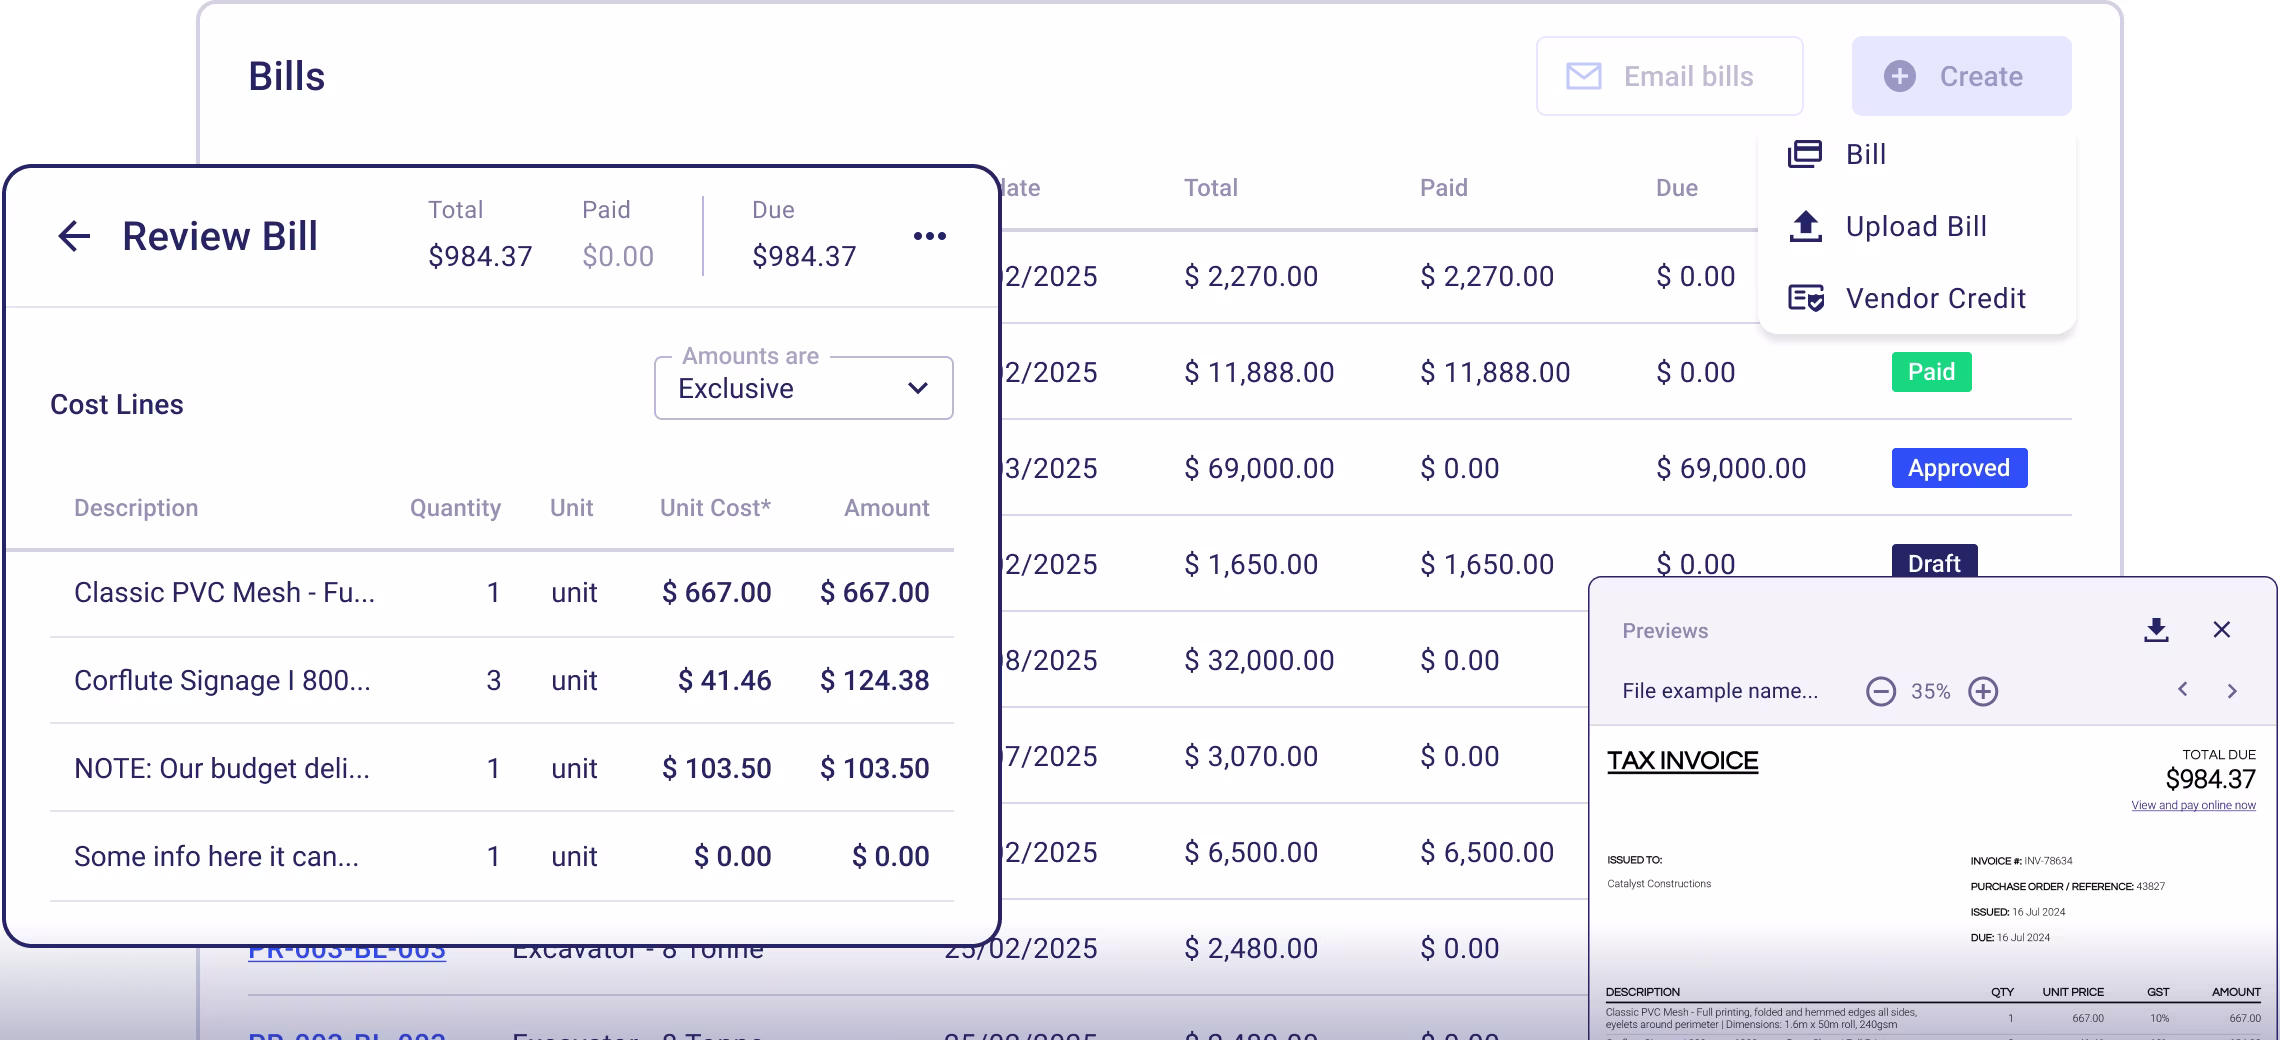The image size is (2280, 1040).
Task: Zoom out the preview with minus icon
Action: click(1881, 691)
